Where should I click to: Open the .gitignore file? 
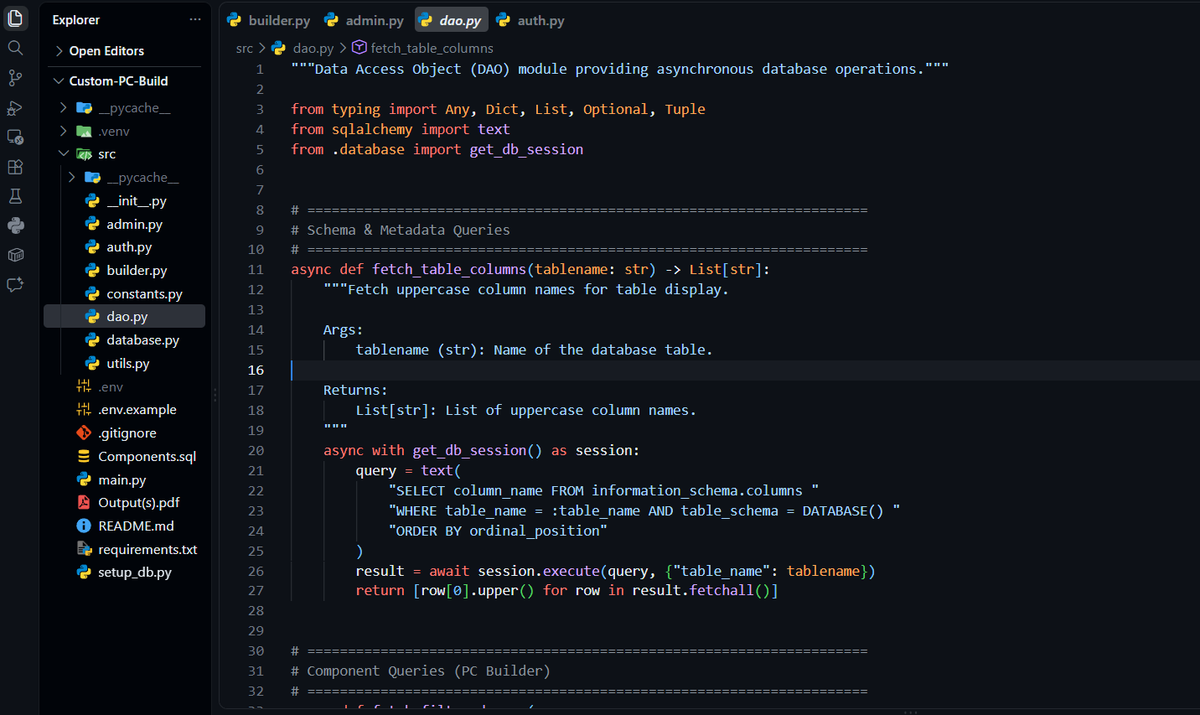coord(125,433)
